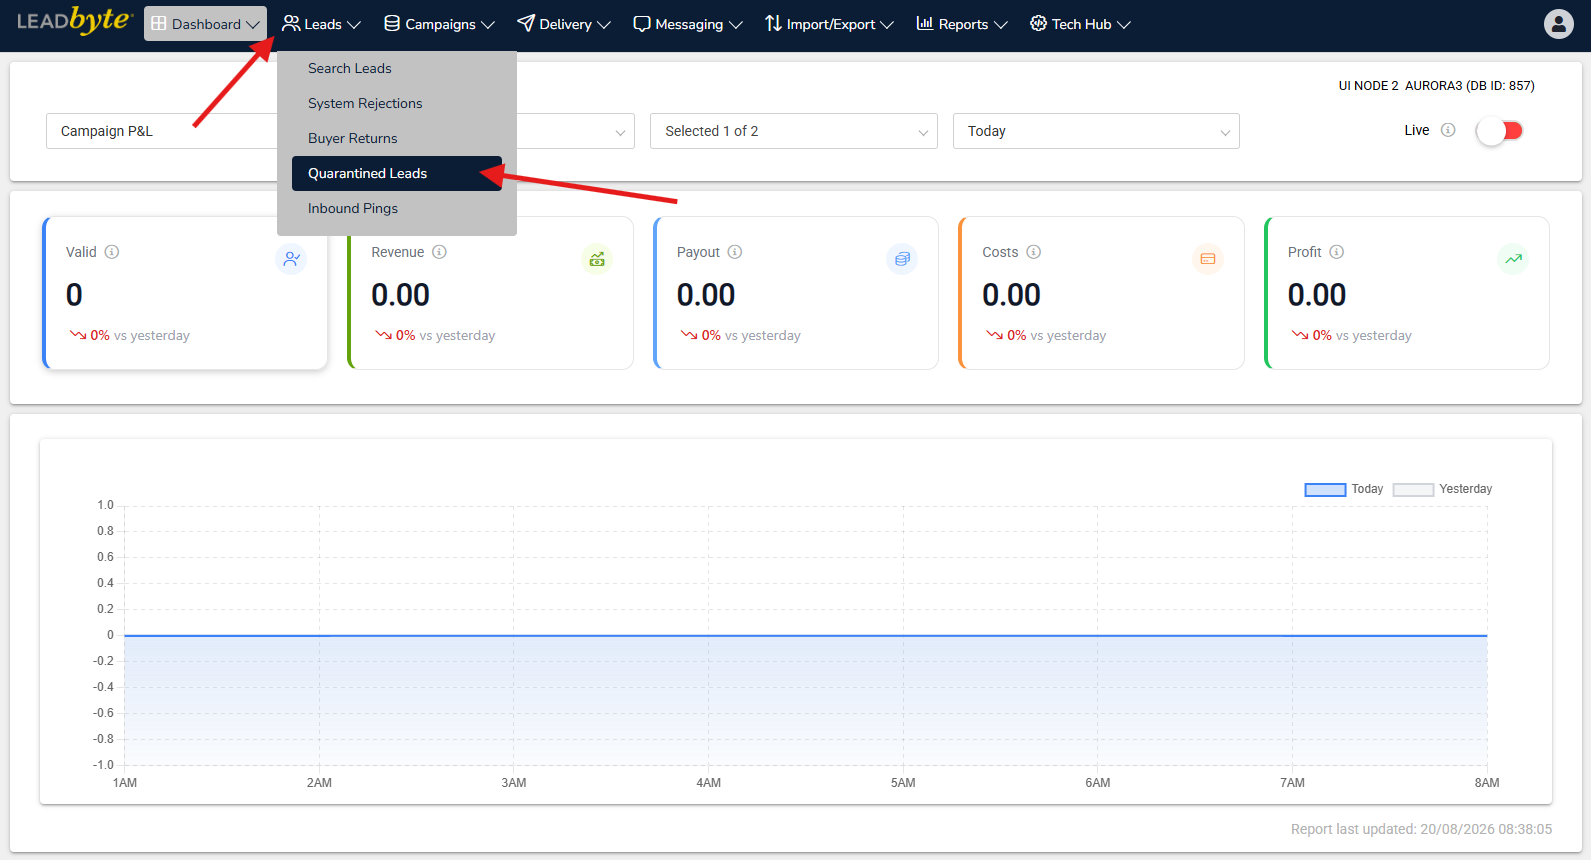Image resolution: width=1591 pixels, height=860 pixels.
Task: Click the Profit value 0.00
Action: click(1317, 295)
